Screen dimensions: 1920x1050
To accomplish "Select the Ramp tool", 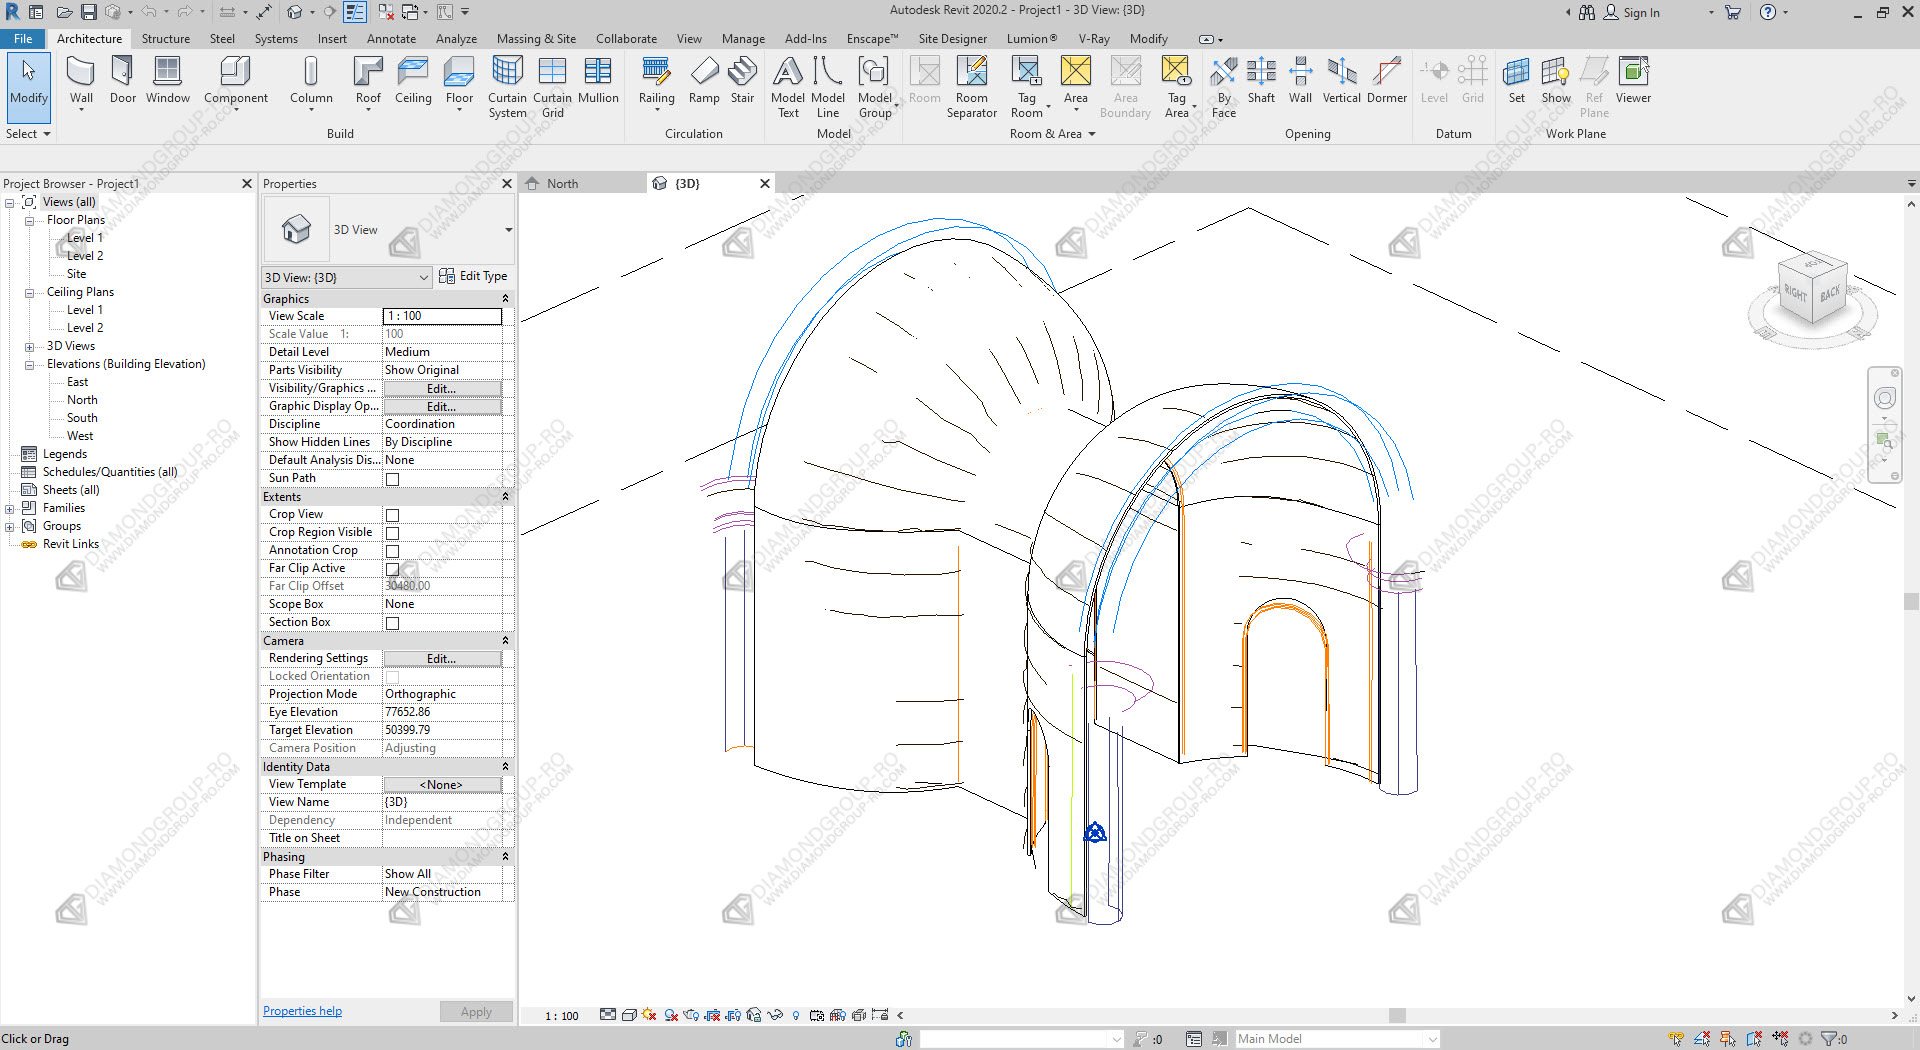I will point(704,81).
